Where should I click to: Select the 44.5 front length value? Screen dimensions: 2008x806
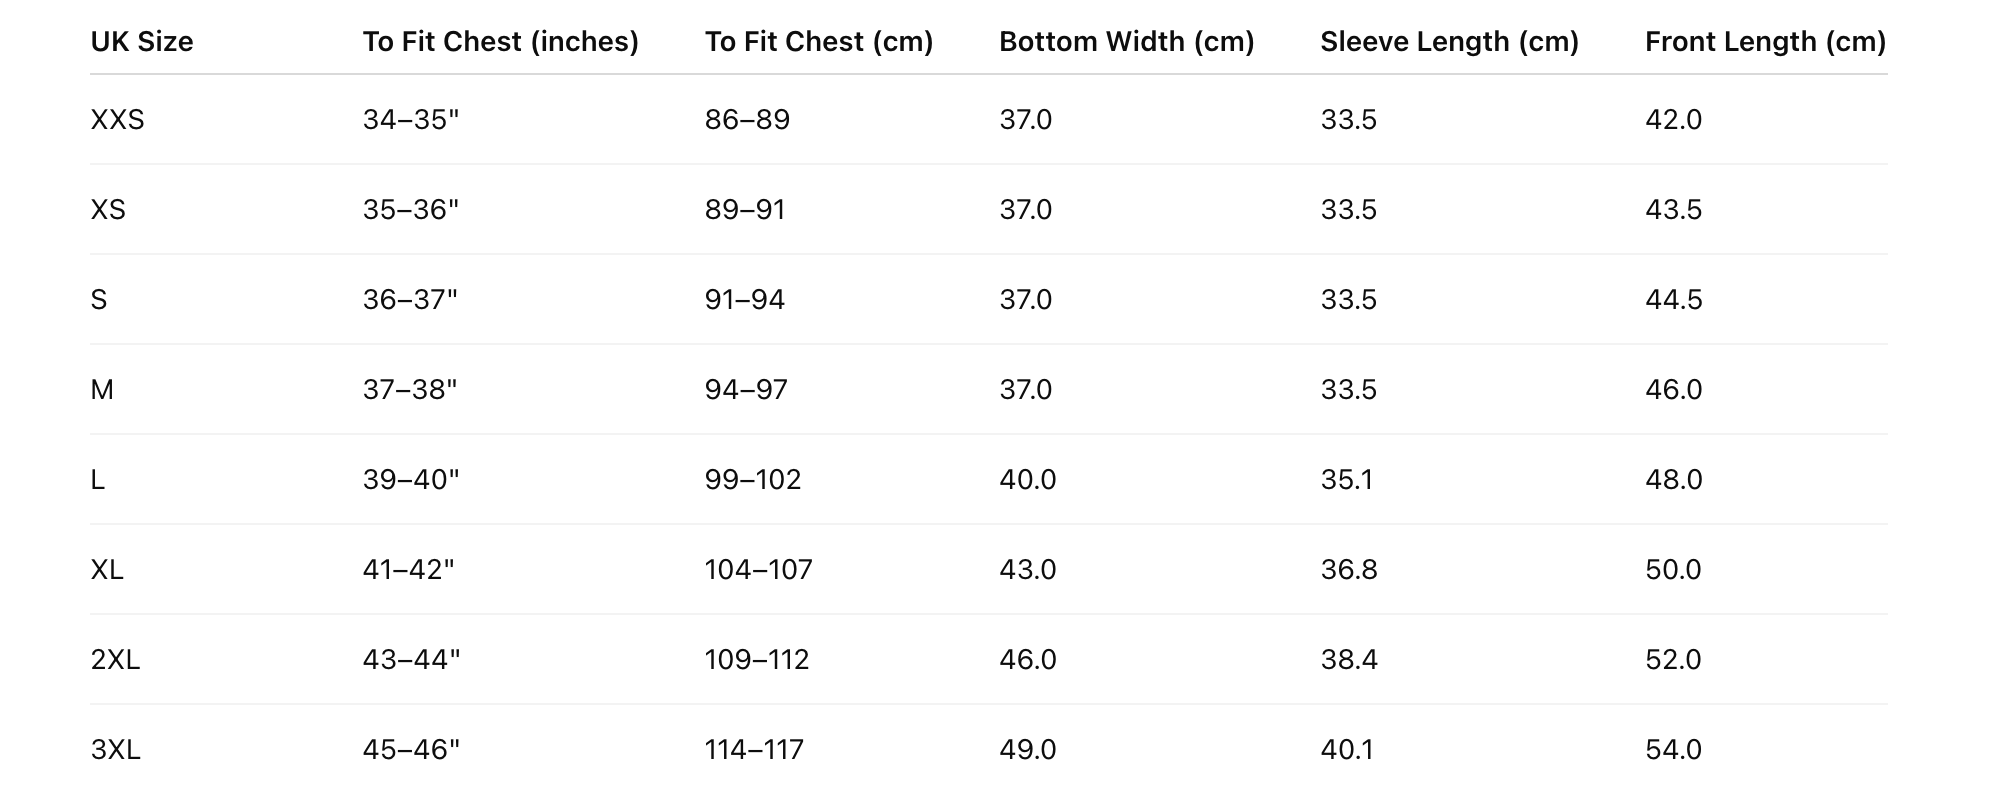click(1673, 300)
